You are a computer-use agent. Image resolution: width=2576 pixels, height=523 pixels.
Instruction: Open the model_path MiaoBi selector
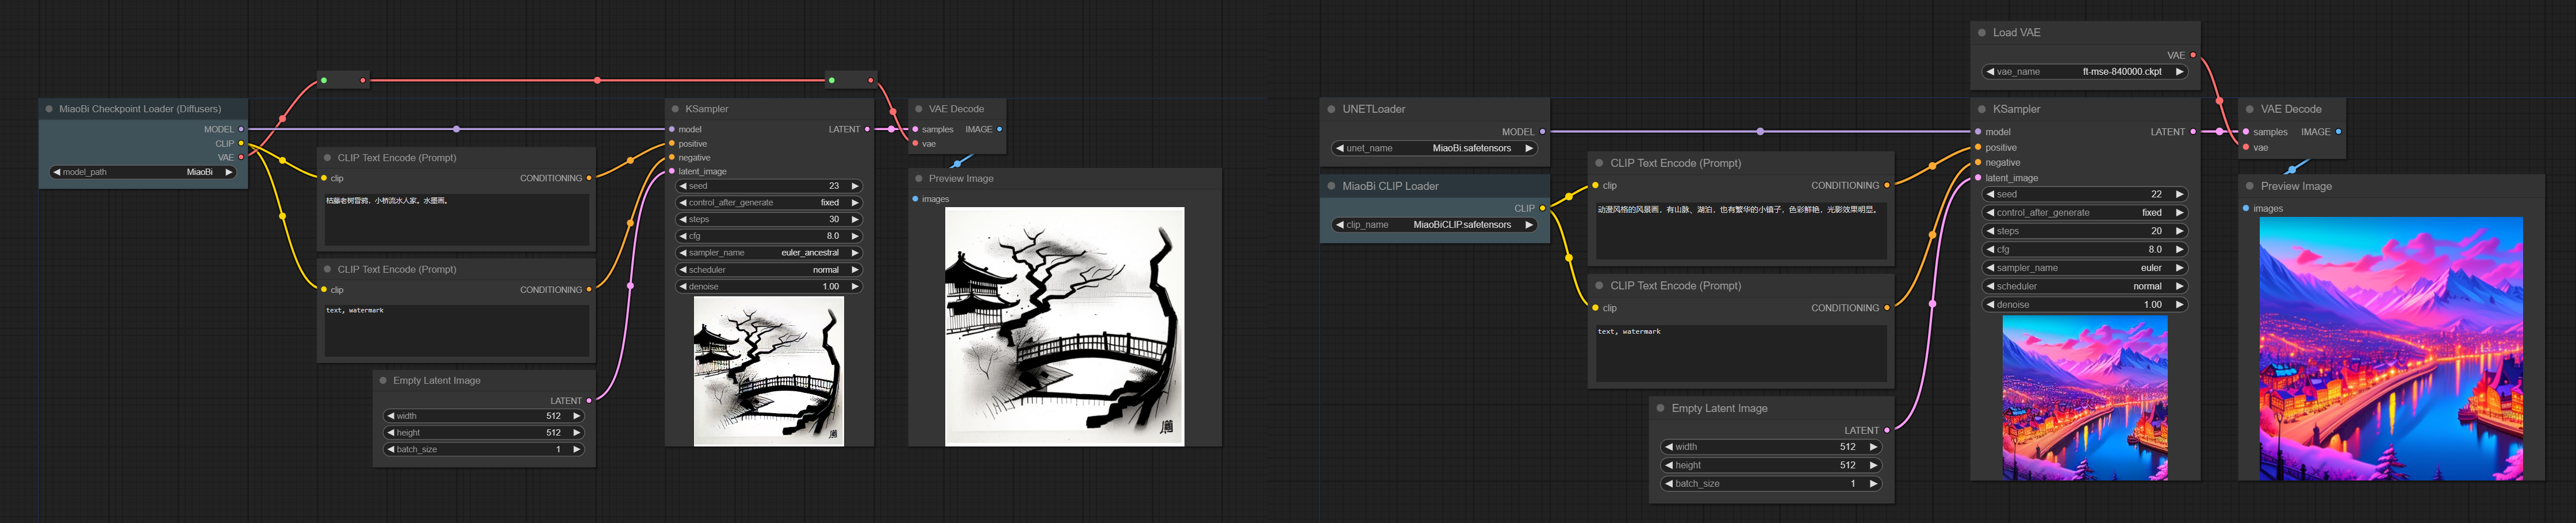click(x=143, y=172)
